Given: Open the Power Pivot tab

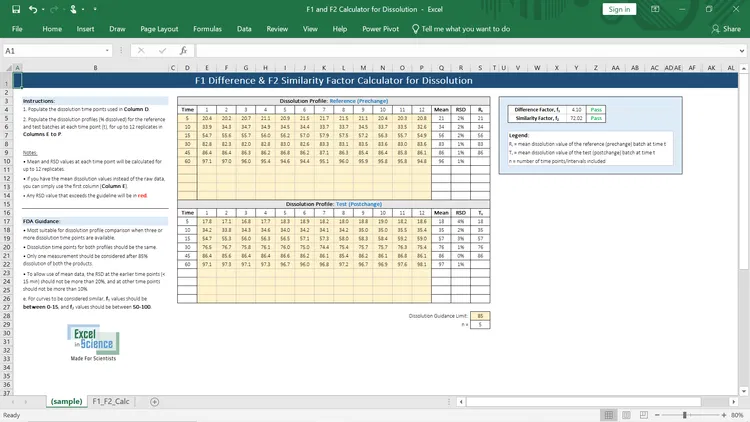Looking at the screenshot, I should (x=380, y=29).
